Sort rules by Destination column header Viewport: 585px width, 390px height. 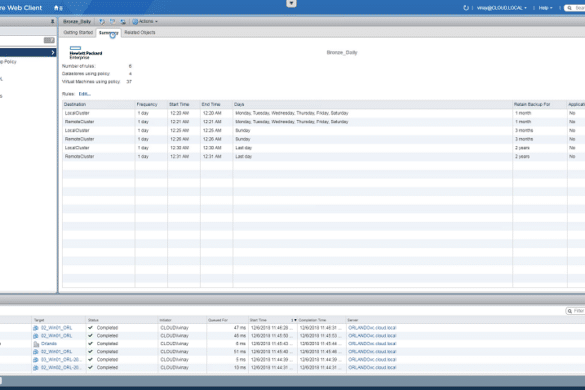(x=98, y=104)
